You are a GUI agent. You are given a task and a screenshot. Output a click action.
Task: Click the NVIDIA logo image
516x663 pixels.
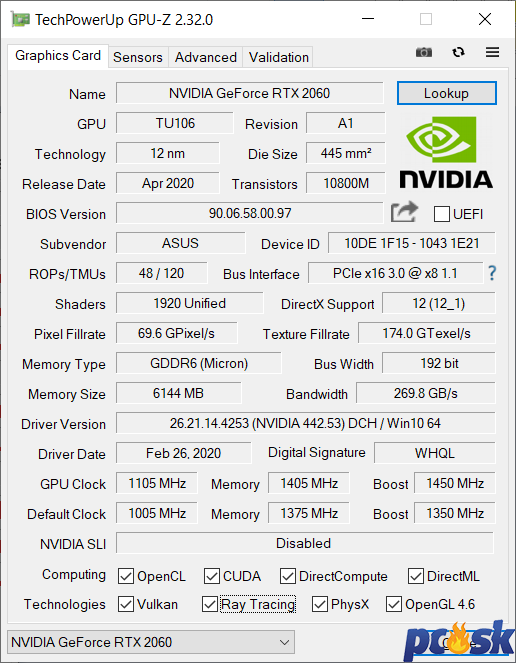(446, 152)
